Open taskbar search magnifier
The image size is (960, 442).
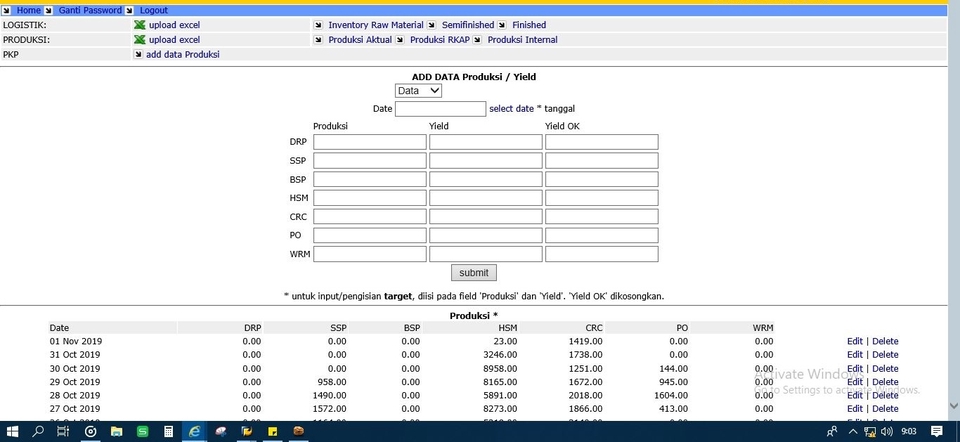click(x=38, y=431)
